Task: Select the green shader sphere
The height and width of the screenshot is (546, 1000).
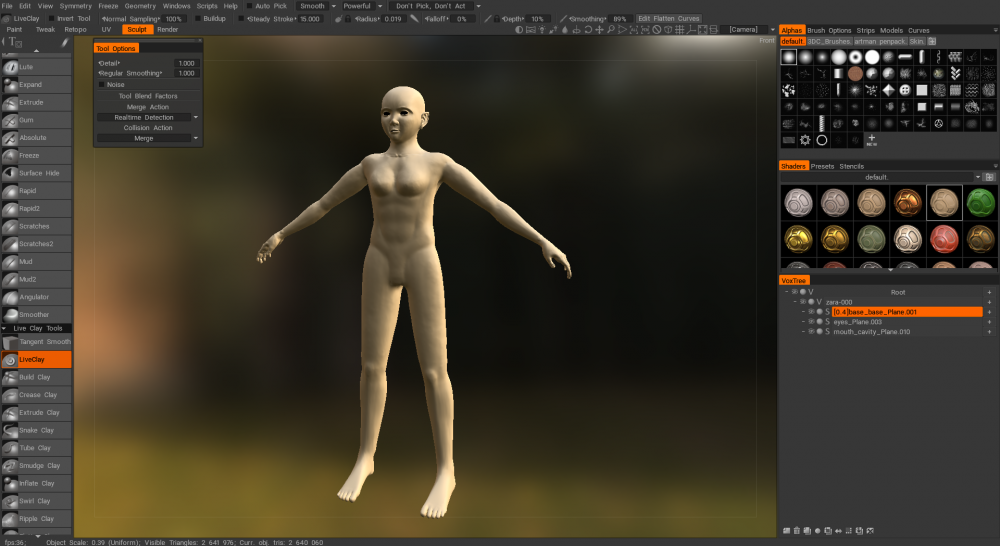Action: pos(980,203)
